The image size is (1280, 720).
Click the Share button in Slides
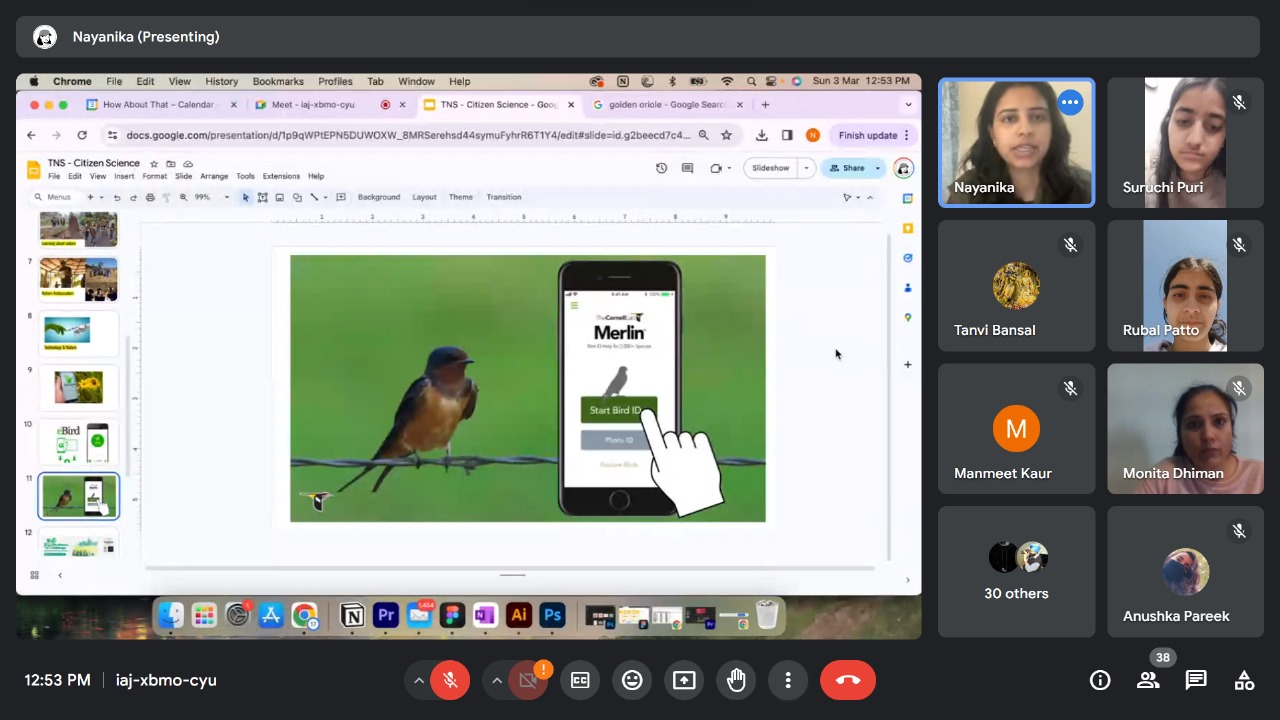(847, 168)
